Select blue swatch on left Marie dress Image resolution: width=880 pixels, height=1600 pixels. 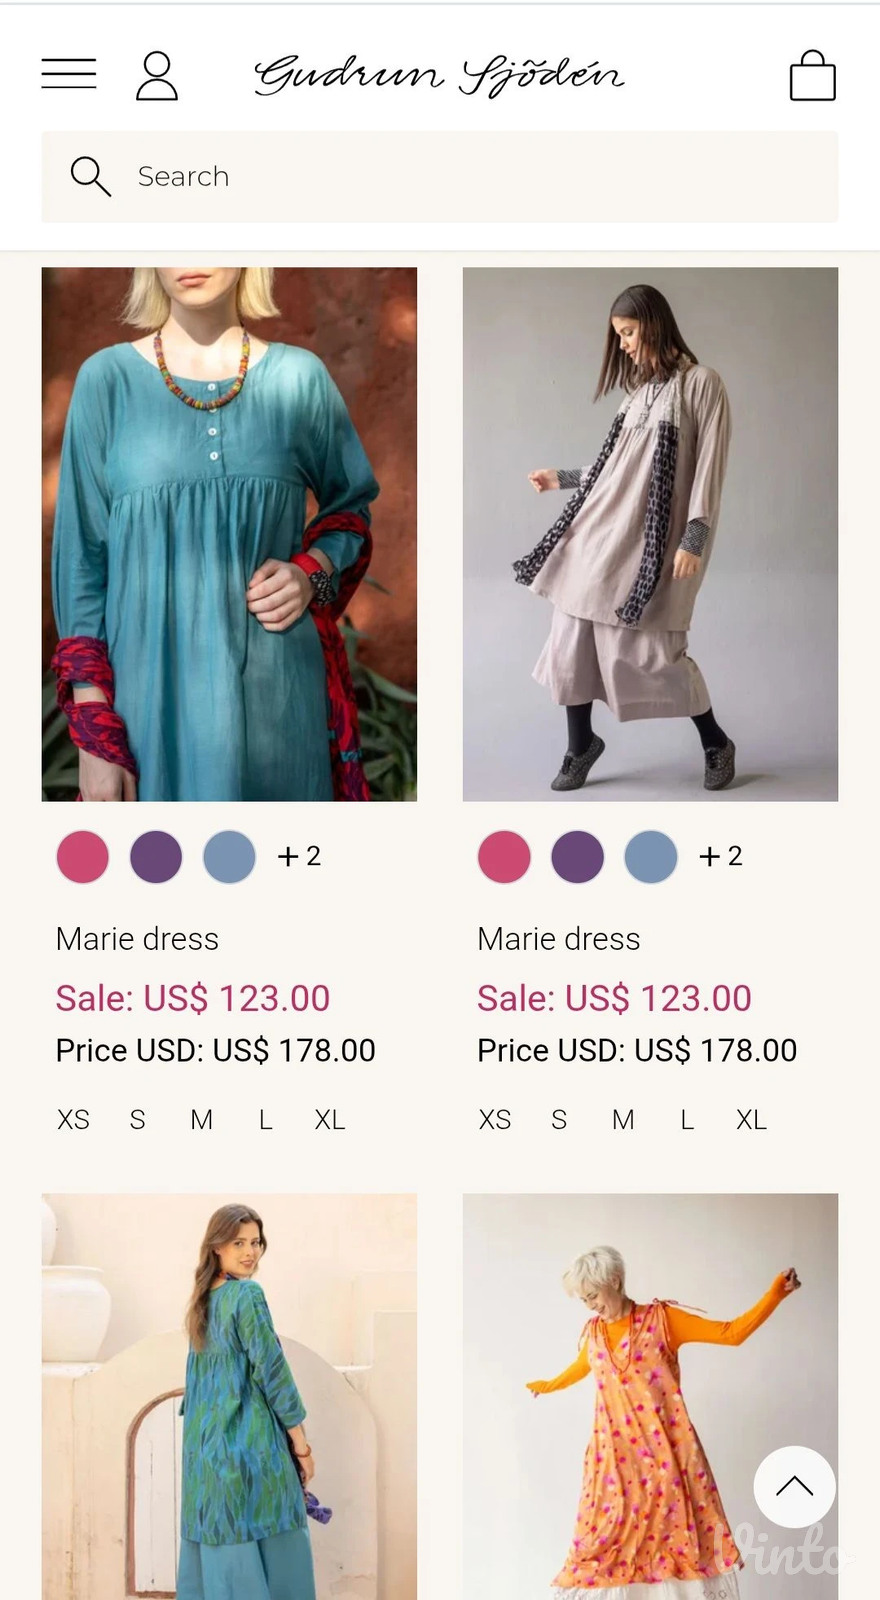[229, 857]
